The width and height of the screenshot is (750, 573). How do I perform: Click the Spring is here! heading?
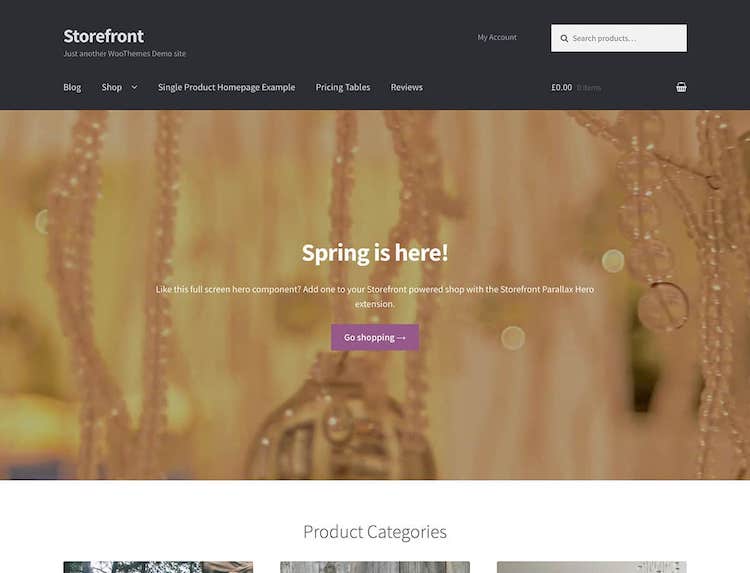(375, 253)
